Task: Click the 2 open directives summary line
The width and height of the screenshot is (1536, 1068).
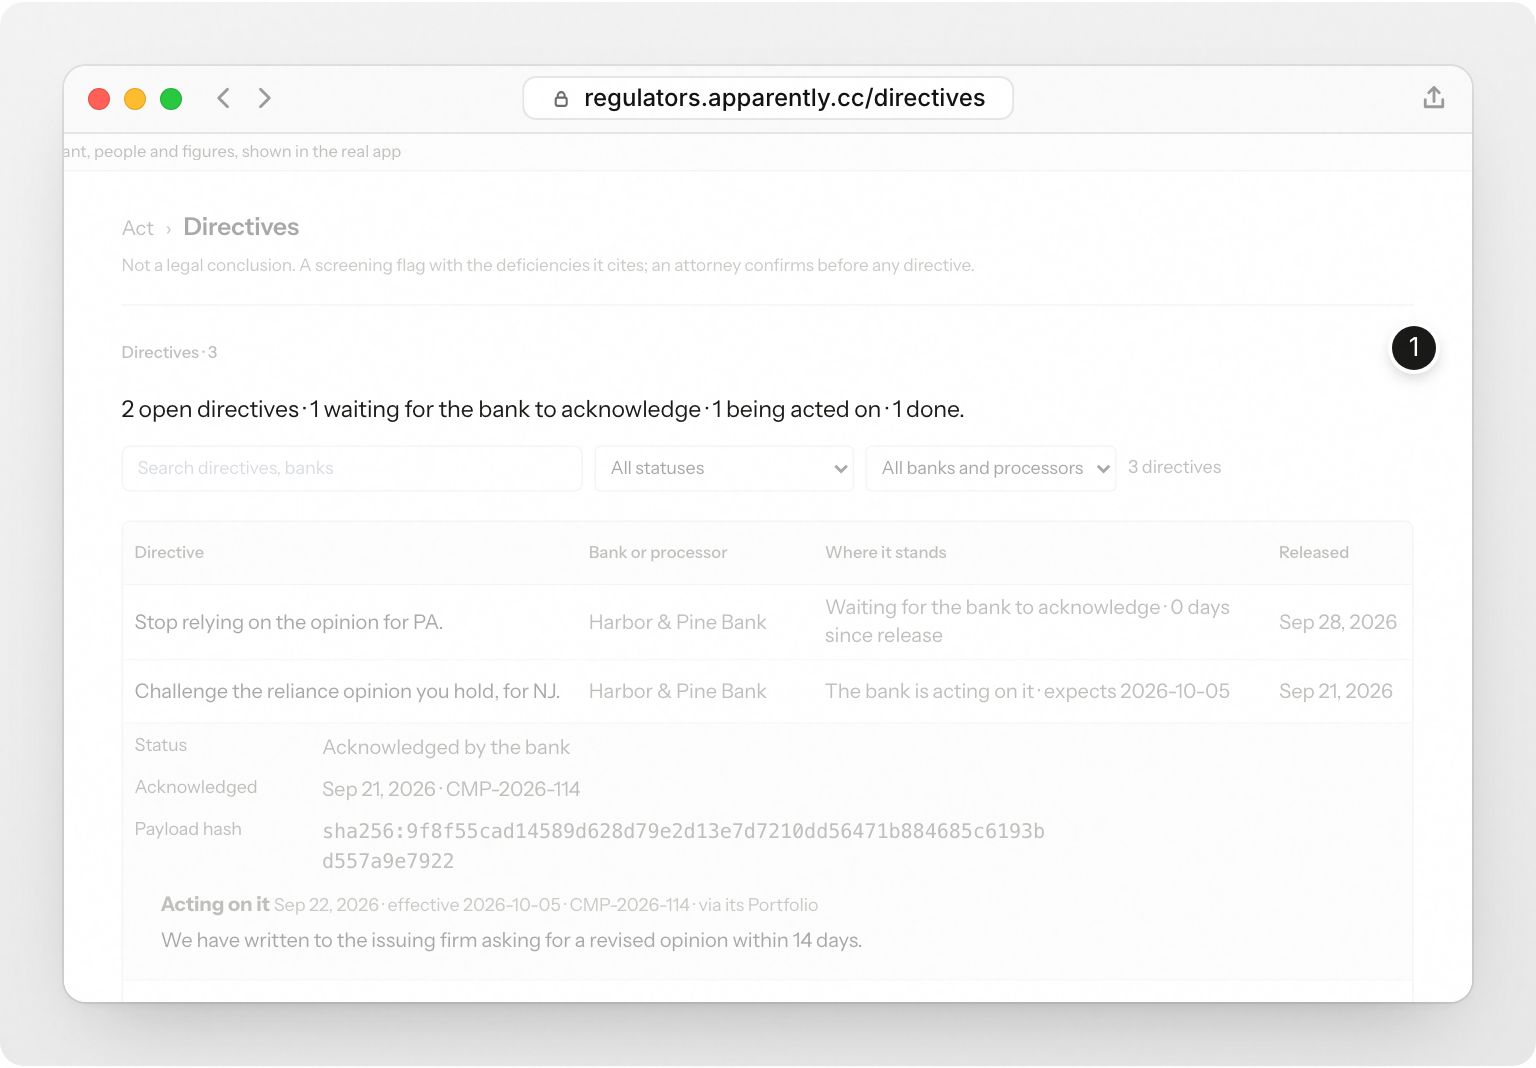Action: tap(543, 409)
